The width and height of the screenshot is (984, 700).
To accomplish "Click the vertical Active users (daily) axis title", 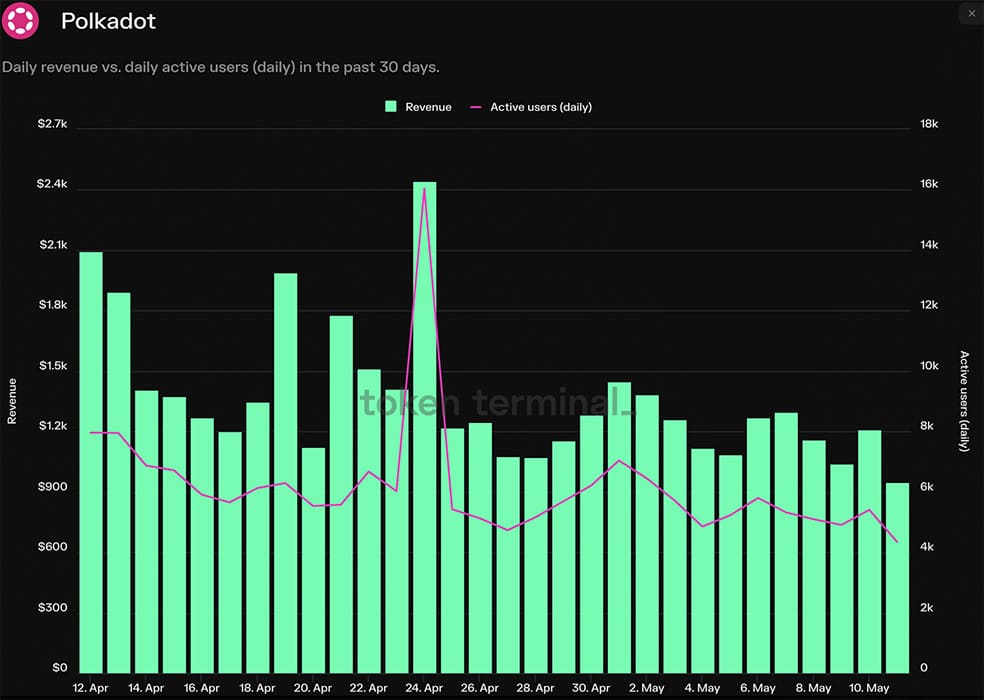I will click(x=965, y=401).
